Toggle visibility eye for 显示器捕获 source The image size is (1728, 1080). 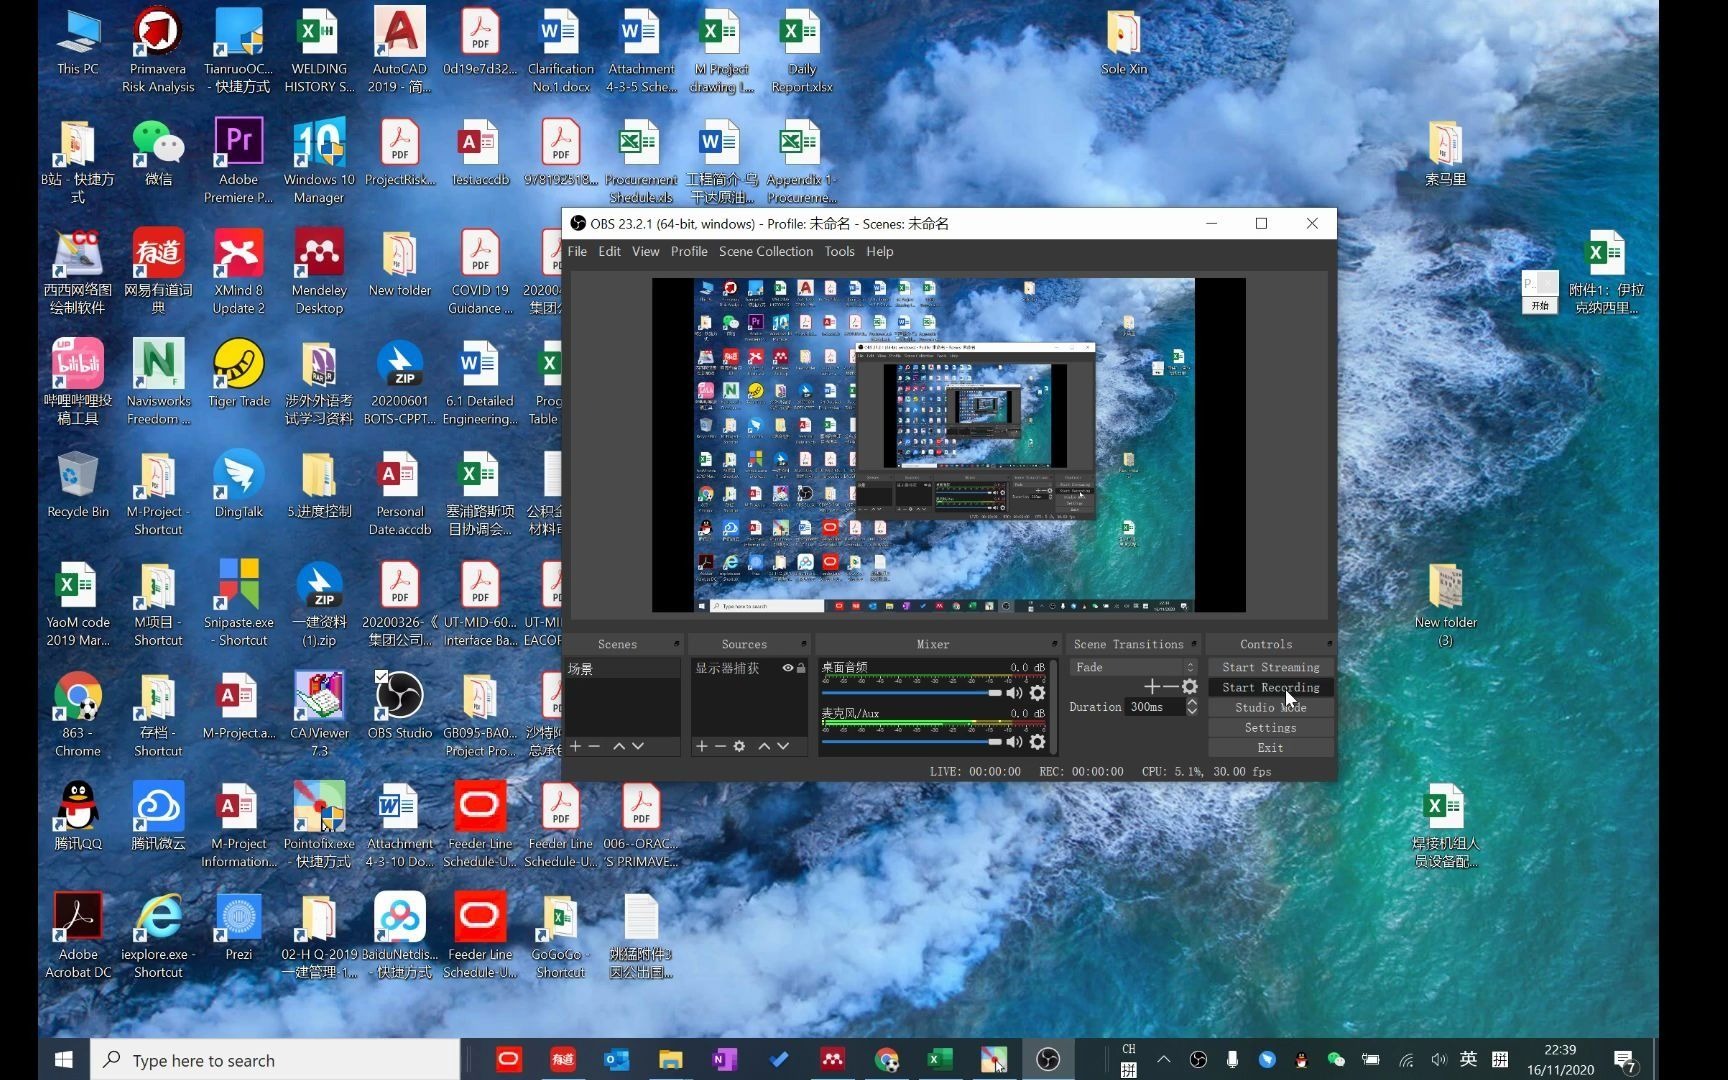pyautogui.click(x=788, y=668)
